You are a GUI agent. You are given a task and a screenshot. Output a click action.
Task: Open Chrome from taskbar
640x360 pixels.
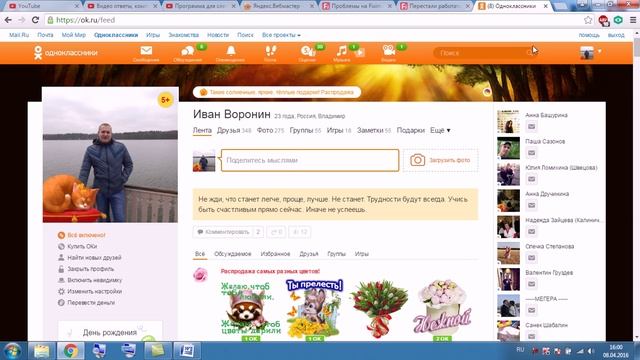point(70,351)
